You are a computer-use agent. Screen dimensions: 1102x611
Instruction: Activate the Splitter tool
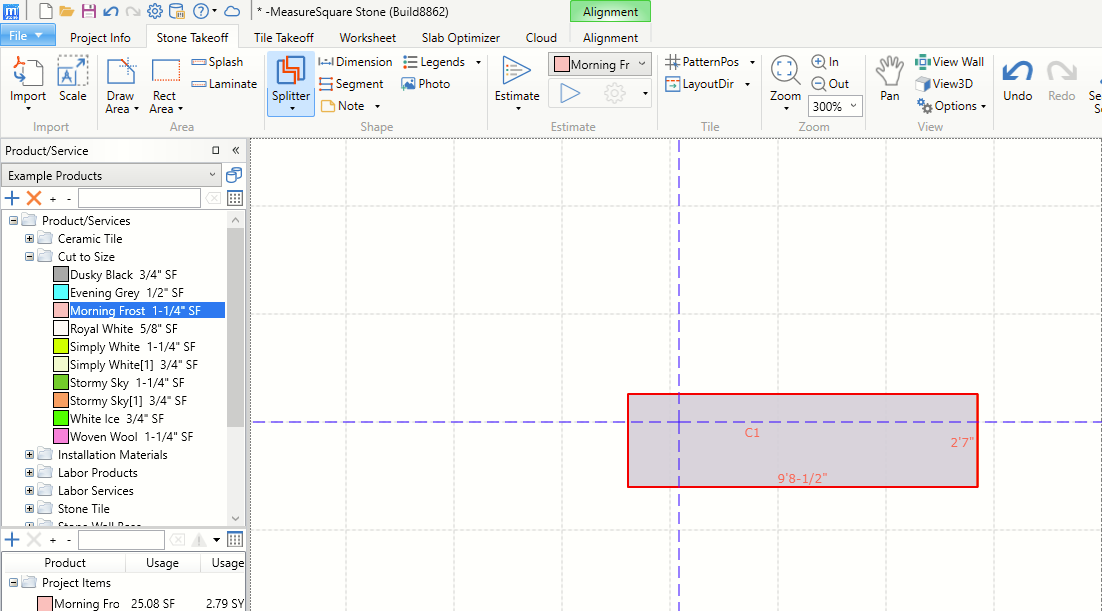click(291, 84)
